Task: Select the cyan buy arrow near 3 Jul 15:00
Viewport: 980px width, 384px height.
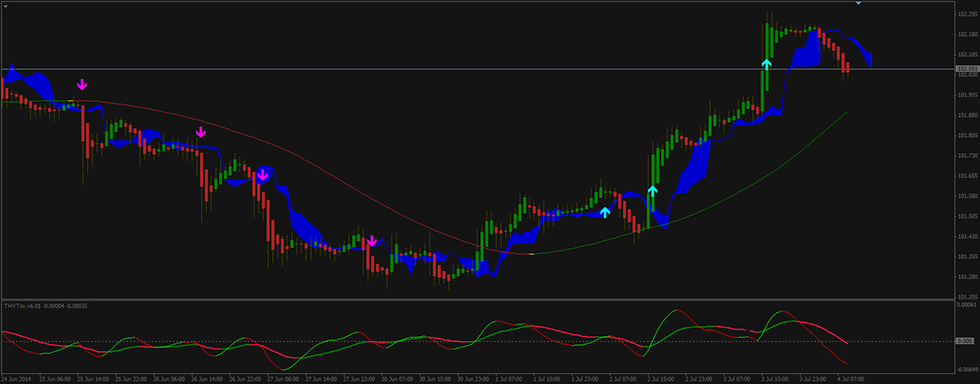Action: click(766, 64)
